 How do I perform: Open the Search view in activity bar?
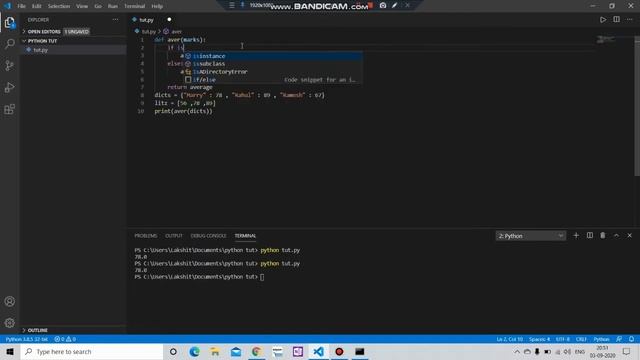(x=9, y=44)
